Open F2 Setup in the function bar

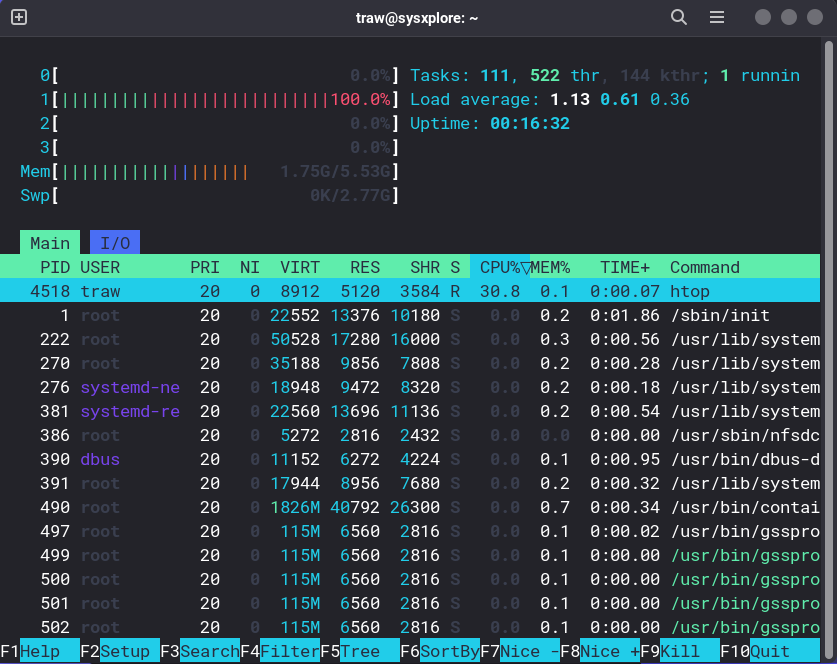(x=120, y=651)
